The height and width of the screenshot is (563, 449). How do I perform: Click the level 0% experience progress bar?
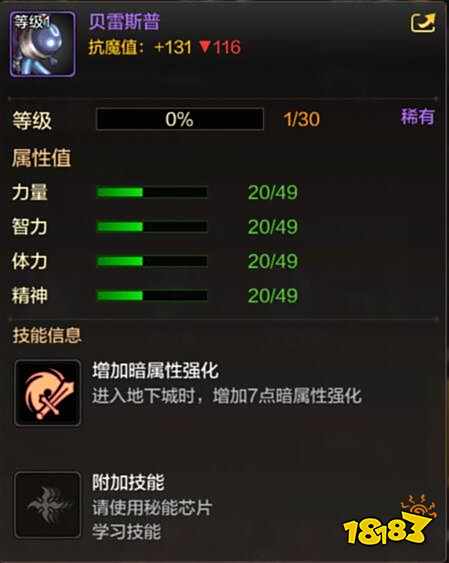[x=180, y=119]
